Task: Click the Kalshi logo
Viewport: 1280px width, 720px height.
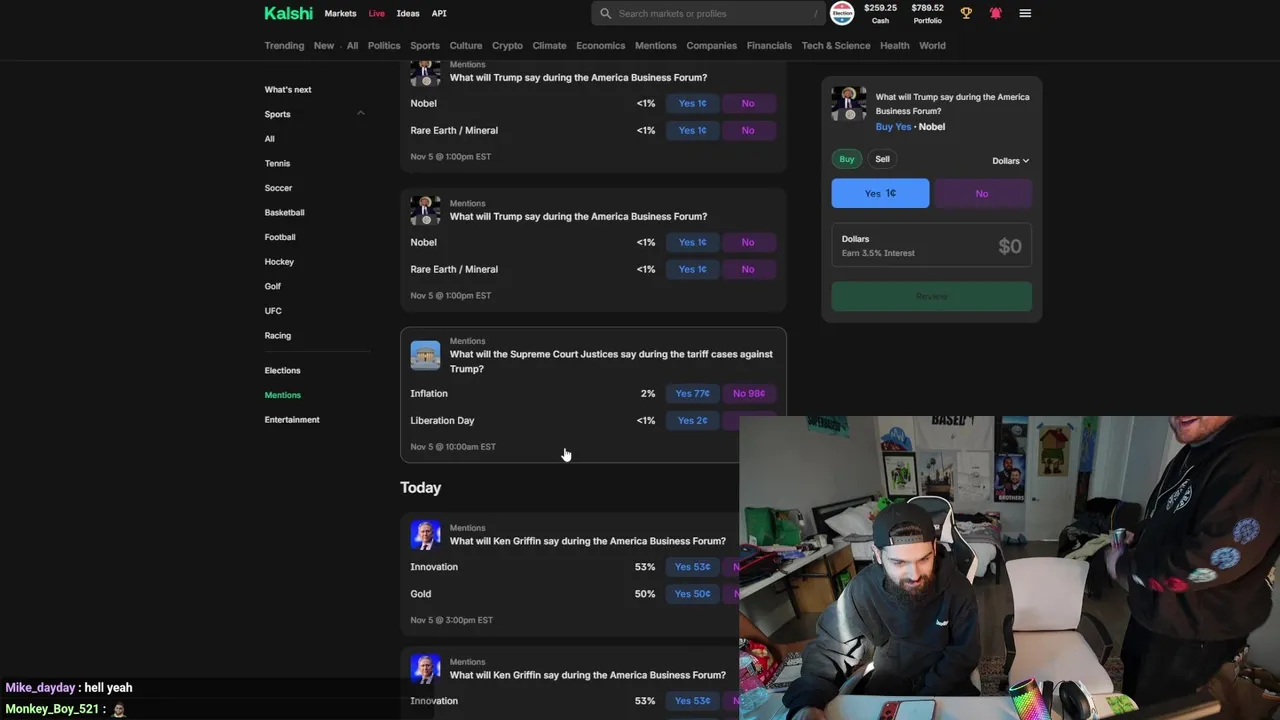Action: click(288, 13)
